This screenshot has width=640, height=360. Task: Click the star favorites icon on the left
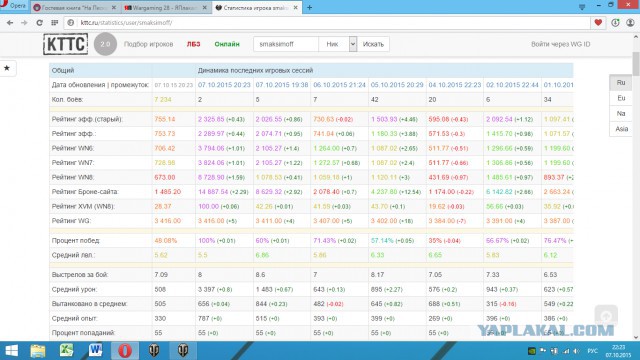[7, 68]
